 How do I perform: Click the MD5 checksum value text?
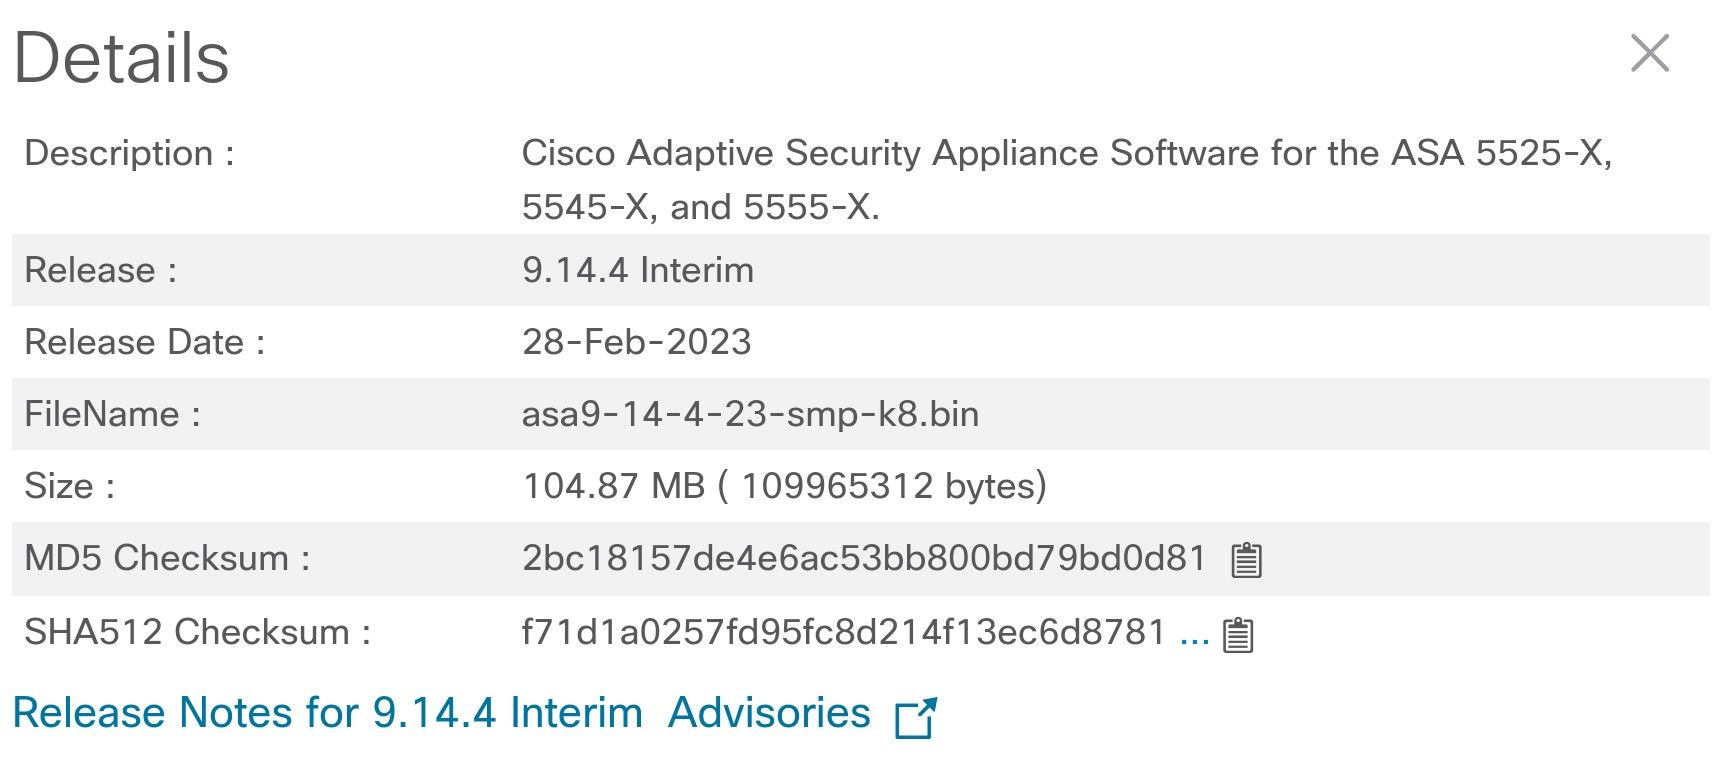click(864, 558)
